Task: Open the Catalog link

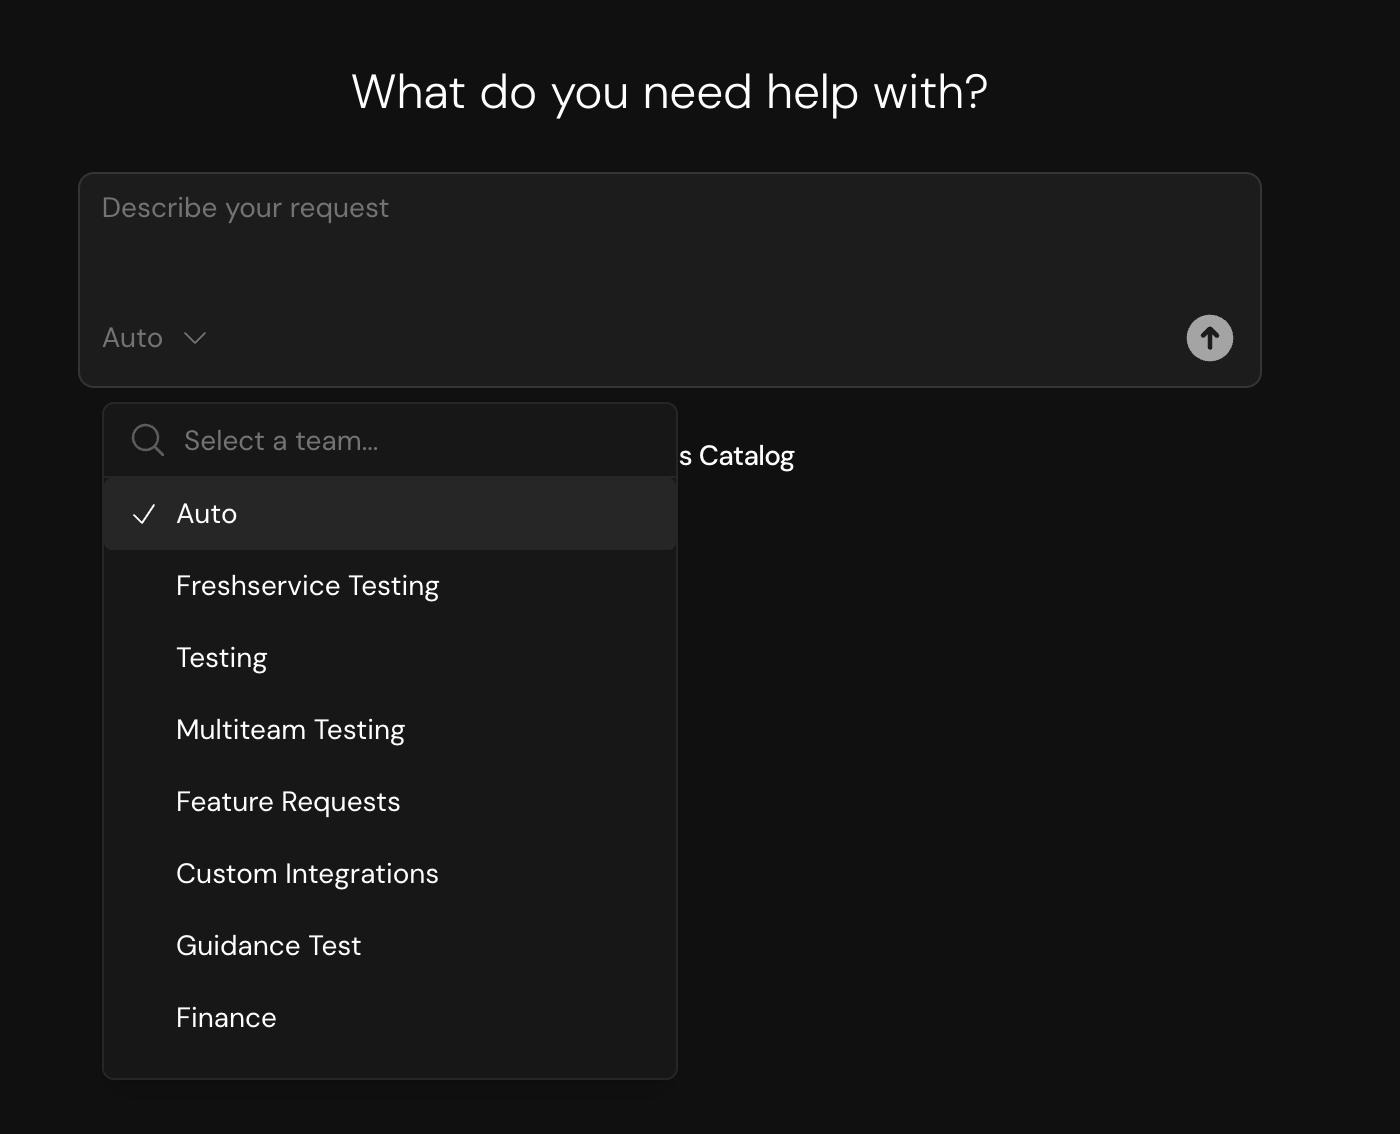Action: 740,455
